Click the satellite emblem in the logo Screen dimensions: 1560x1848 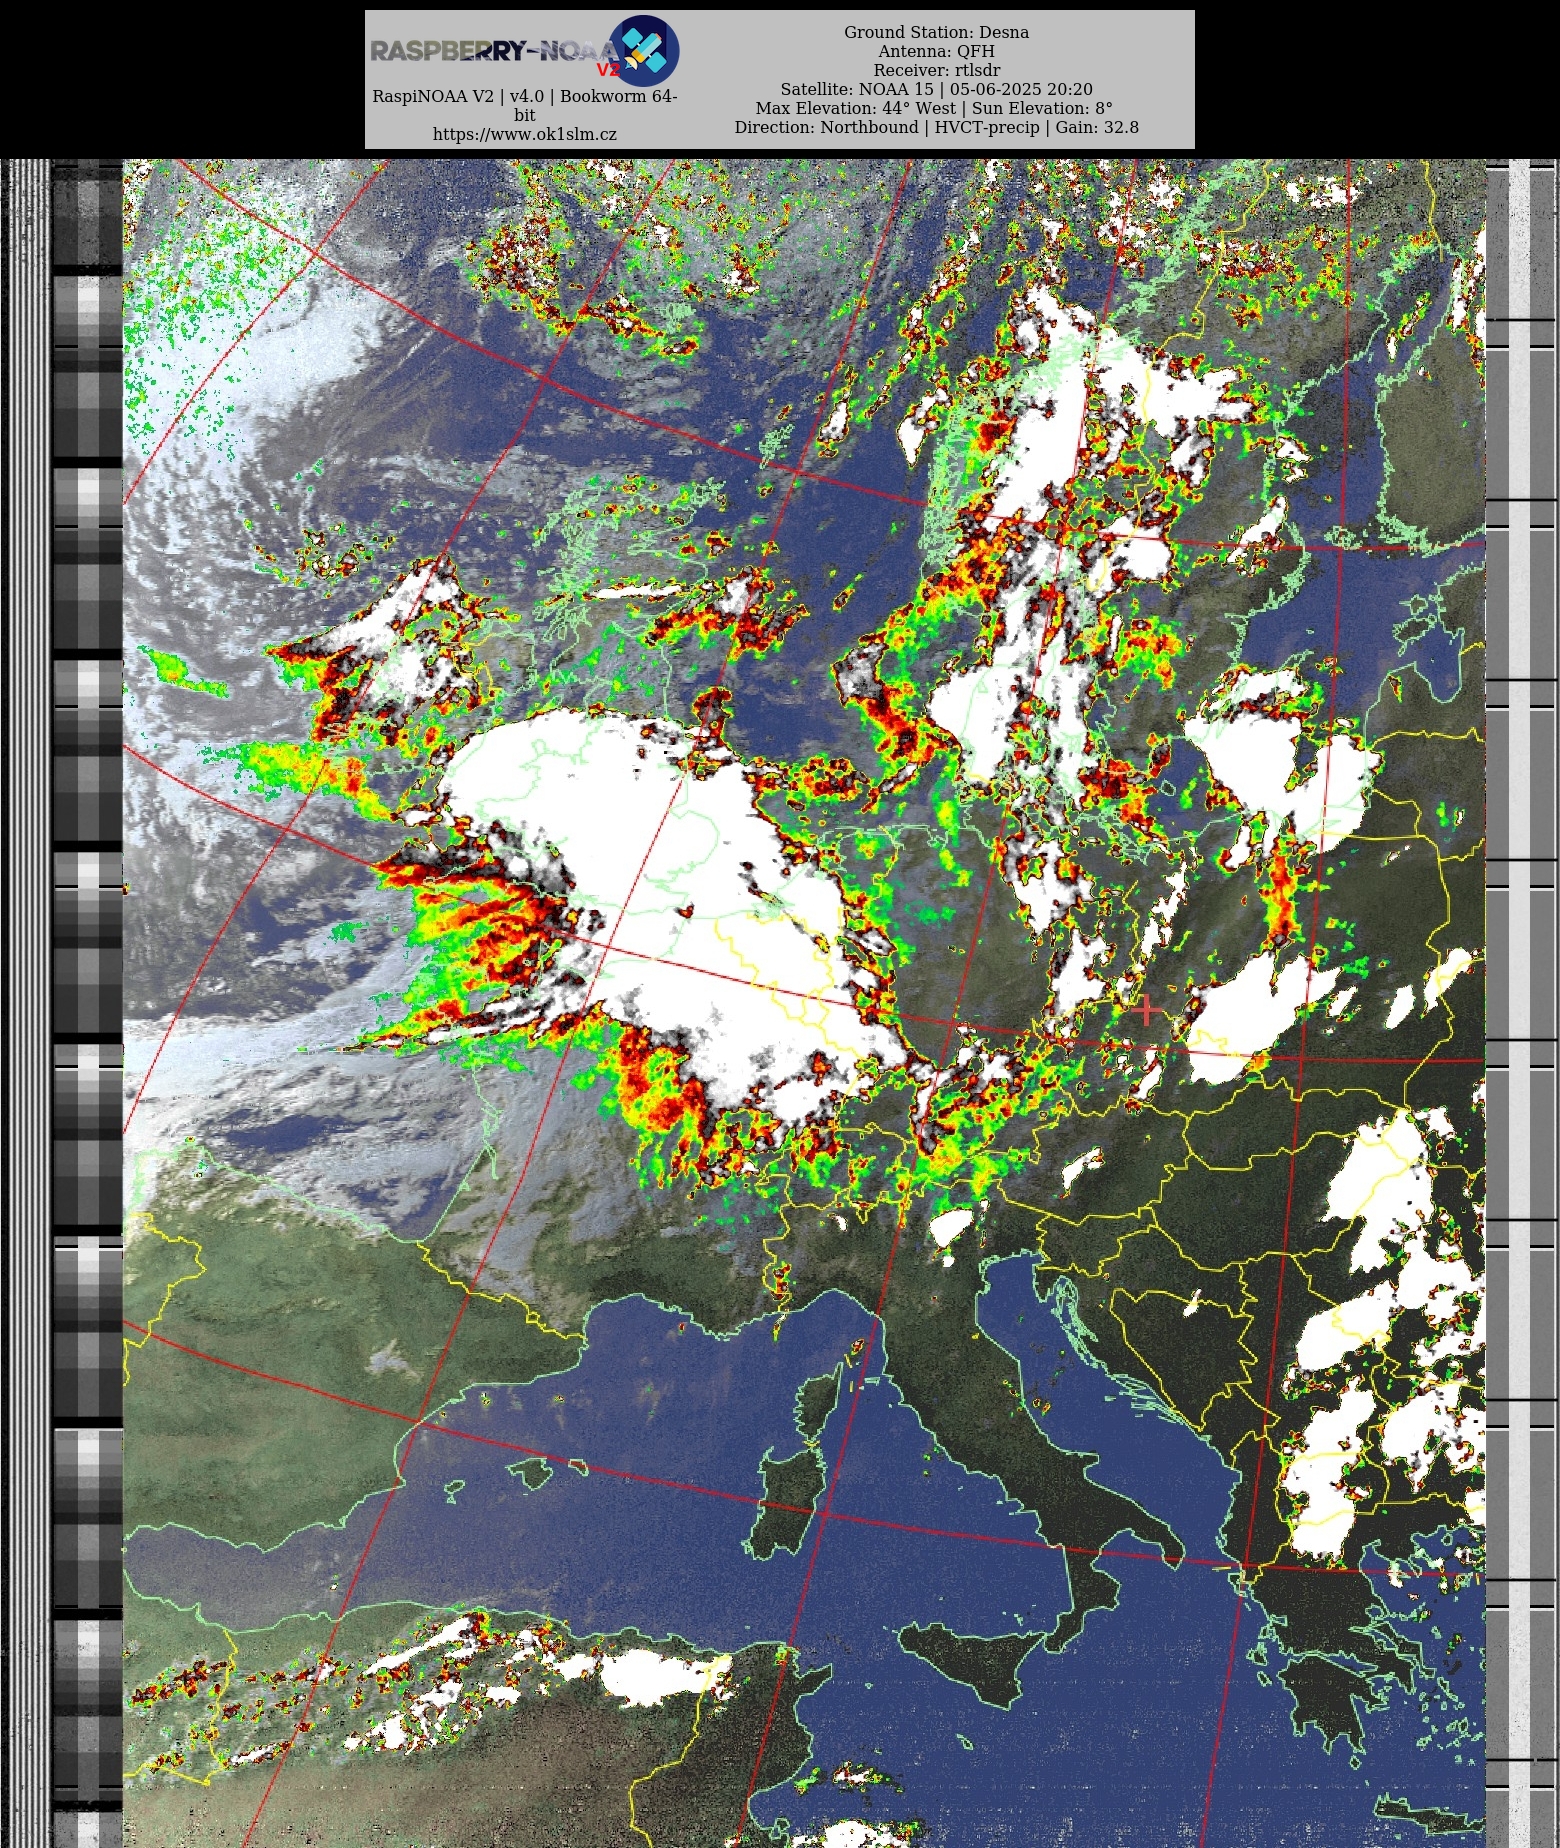point(644,50)
